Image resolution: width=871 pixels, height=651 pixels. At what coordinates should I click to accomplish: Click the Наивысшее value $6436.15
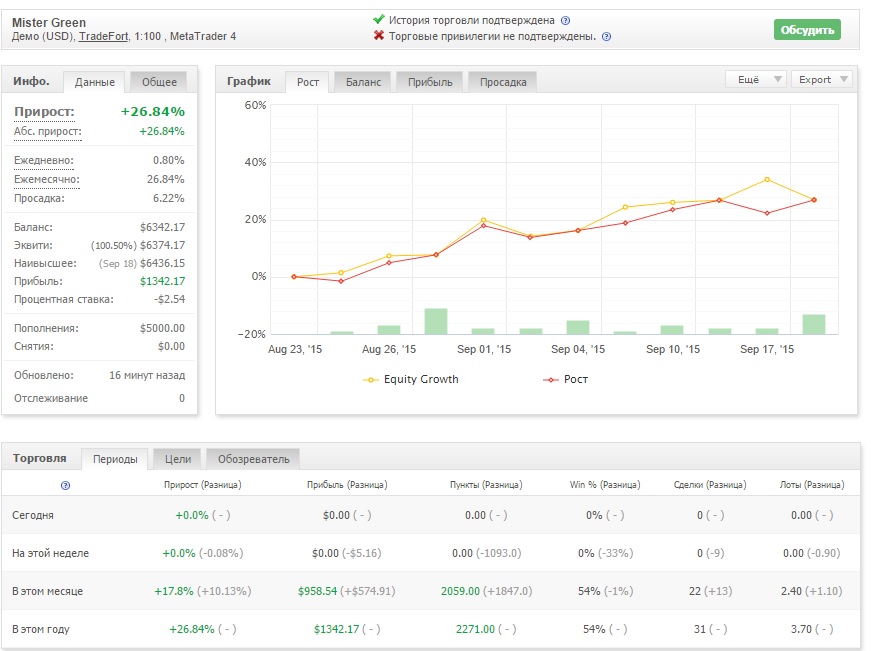coord(162,263)
